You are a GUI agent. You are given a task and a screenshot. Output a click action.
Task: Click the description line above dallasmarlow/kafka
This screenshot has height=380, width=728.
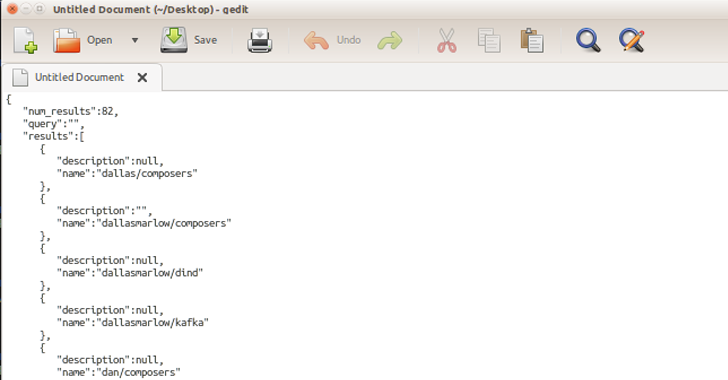(110, 310)
